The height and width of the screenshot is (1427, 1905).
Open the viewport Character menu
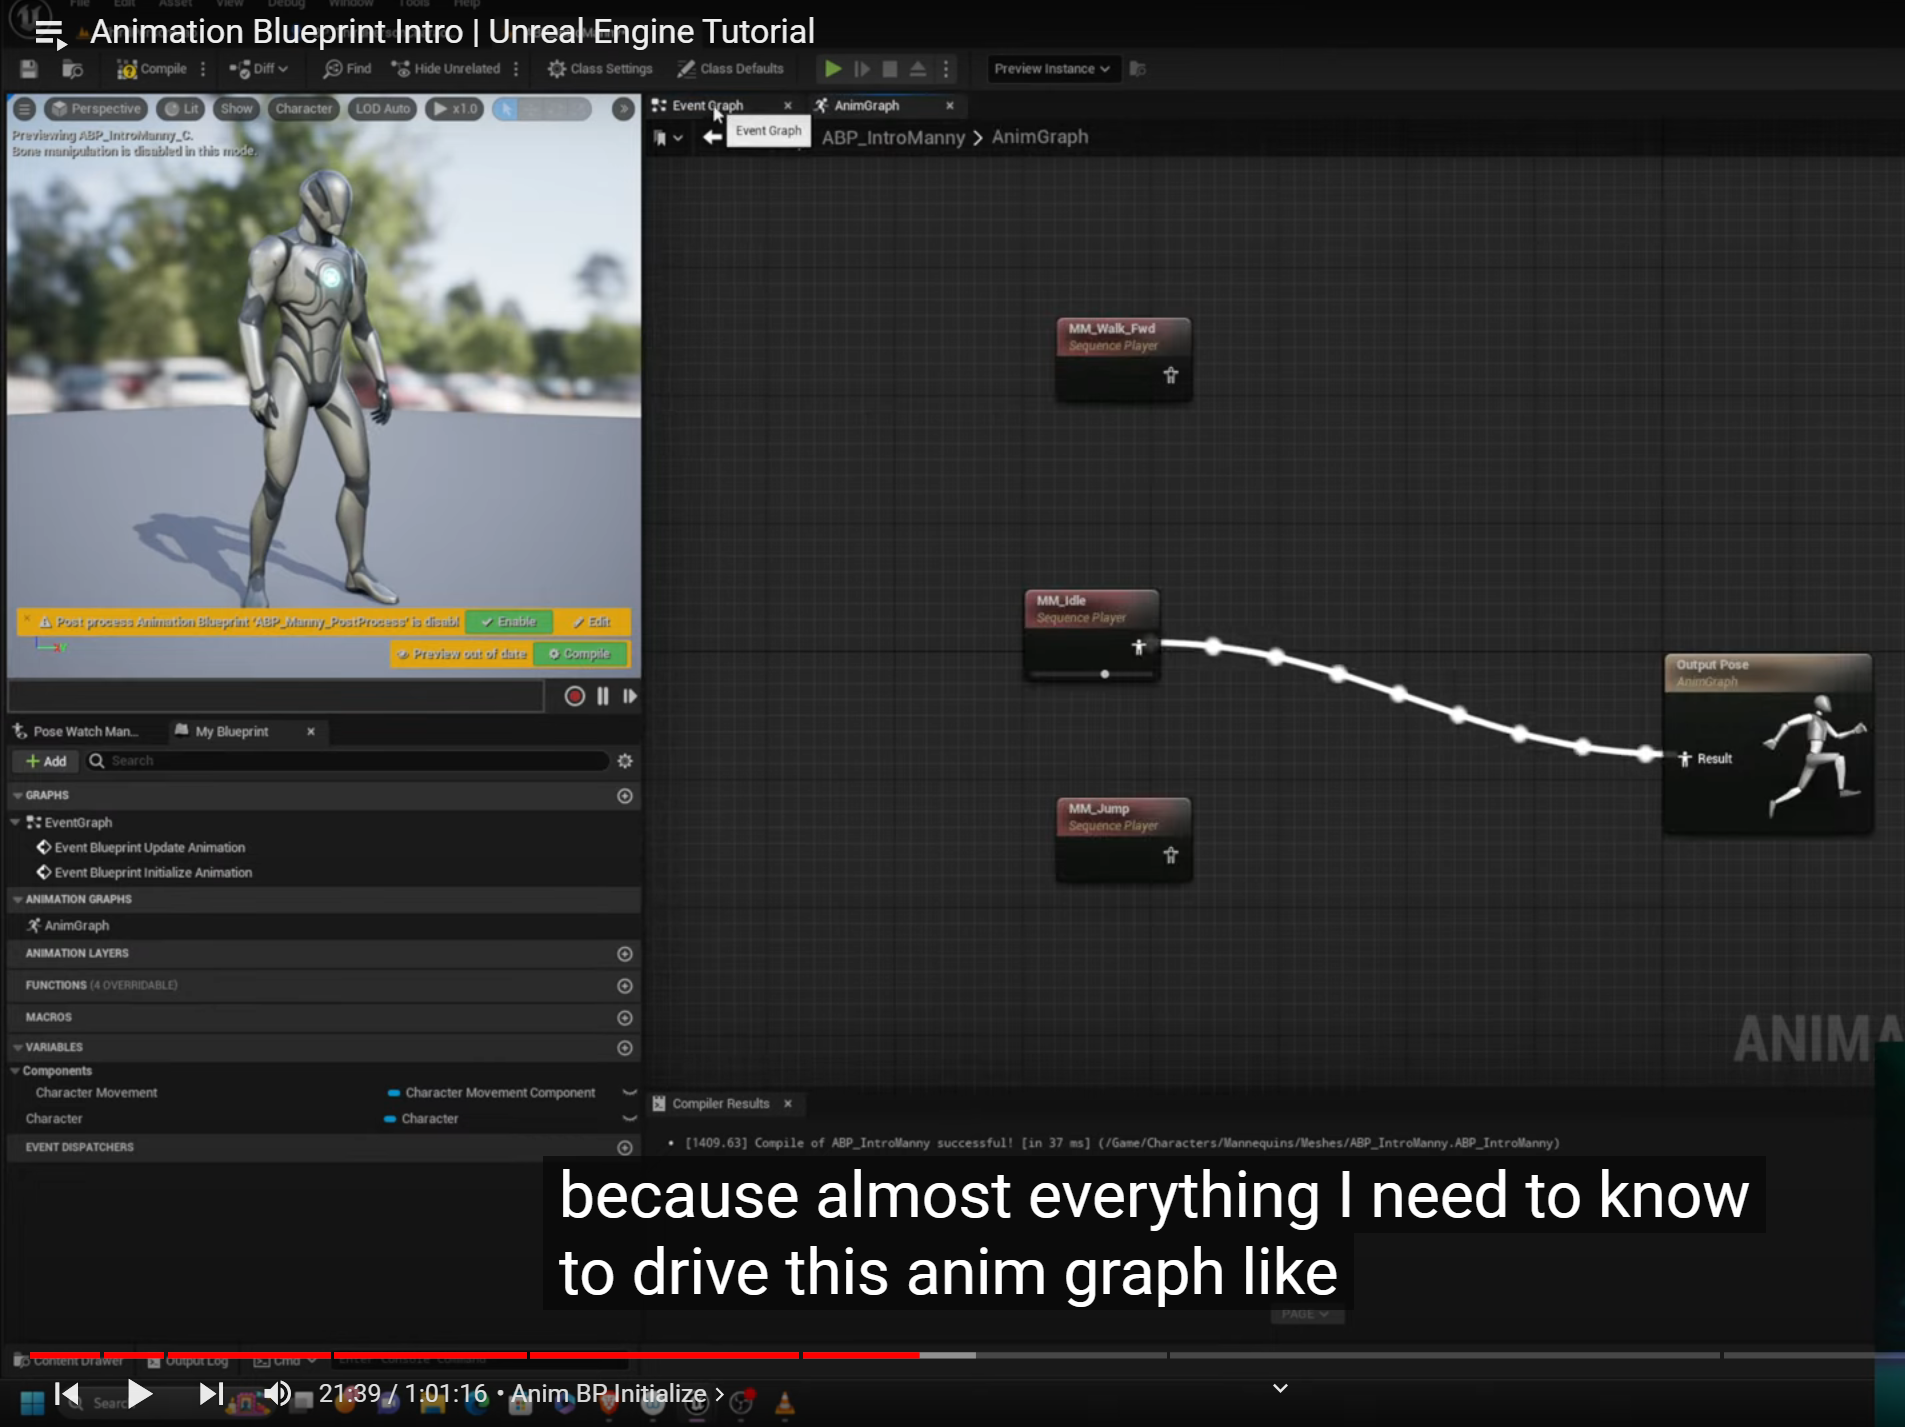(304, 109)
